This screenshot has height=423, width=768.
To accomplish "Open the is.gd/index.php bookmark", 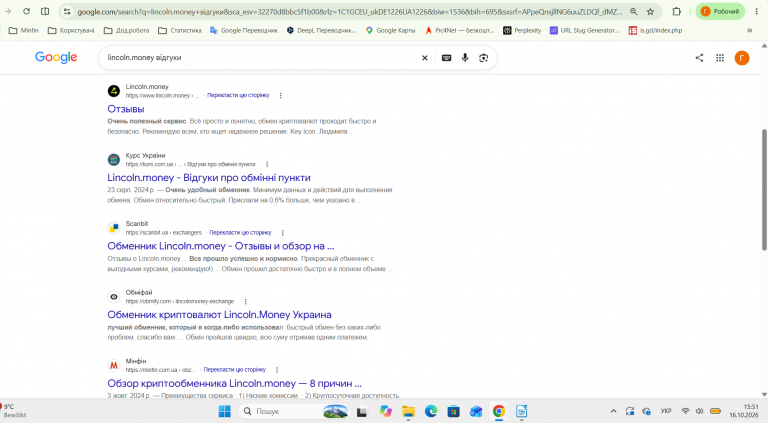I will (x=655, y=30).
